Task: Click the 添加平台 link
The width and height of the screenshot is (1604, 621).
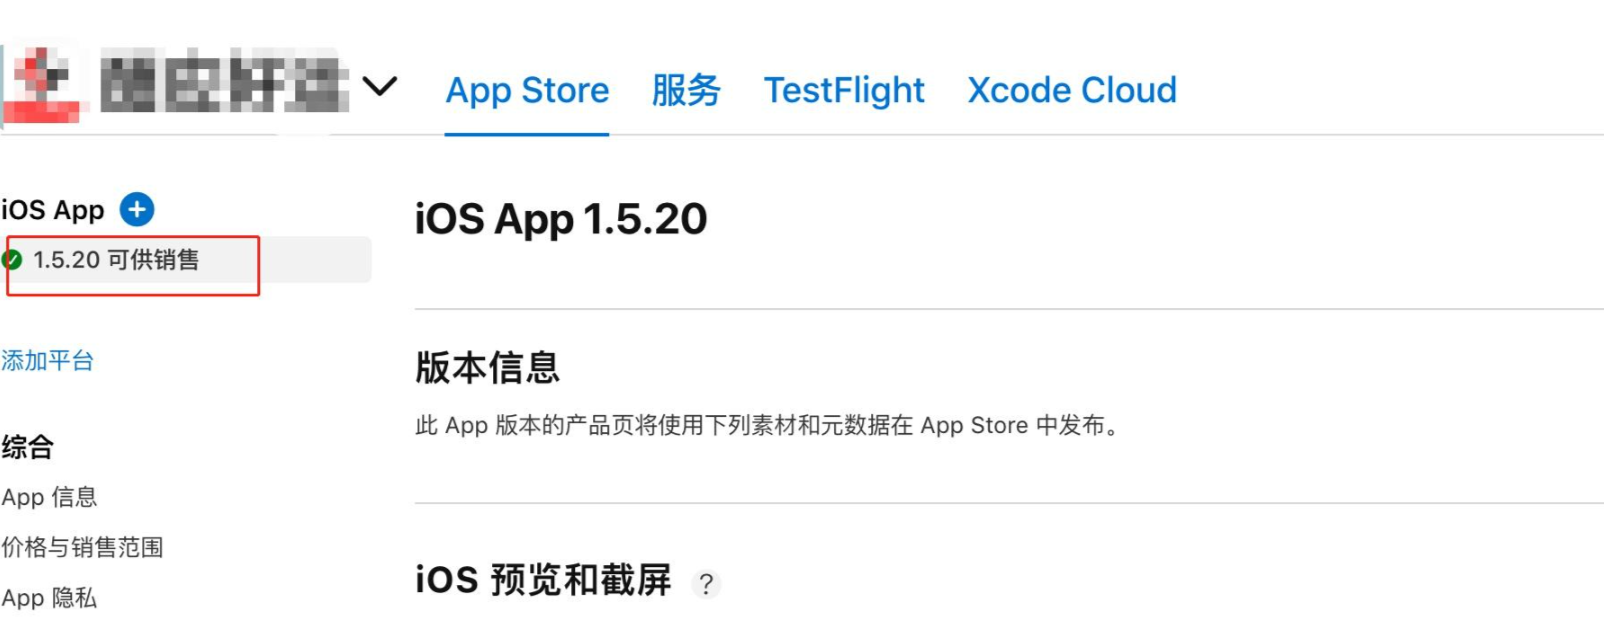Action: [x=48, y=361]
